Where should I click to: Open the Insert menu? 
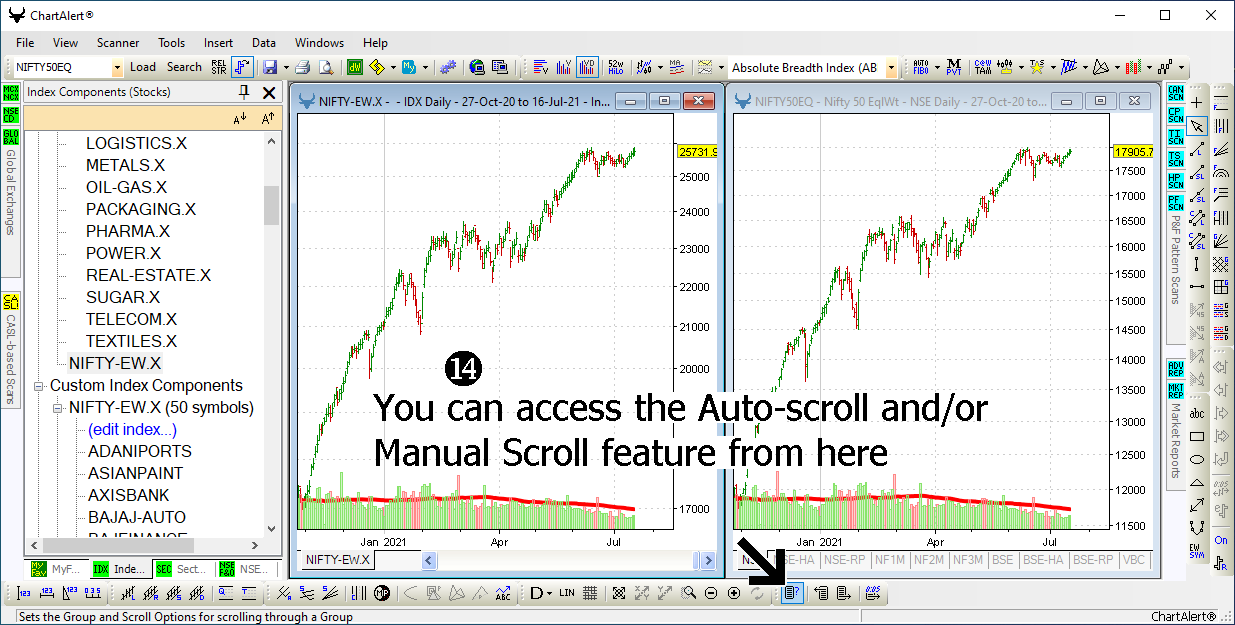(x=218, y=43)
